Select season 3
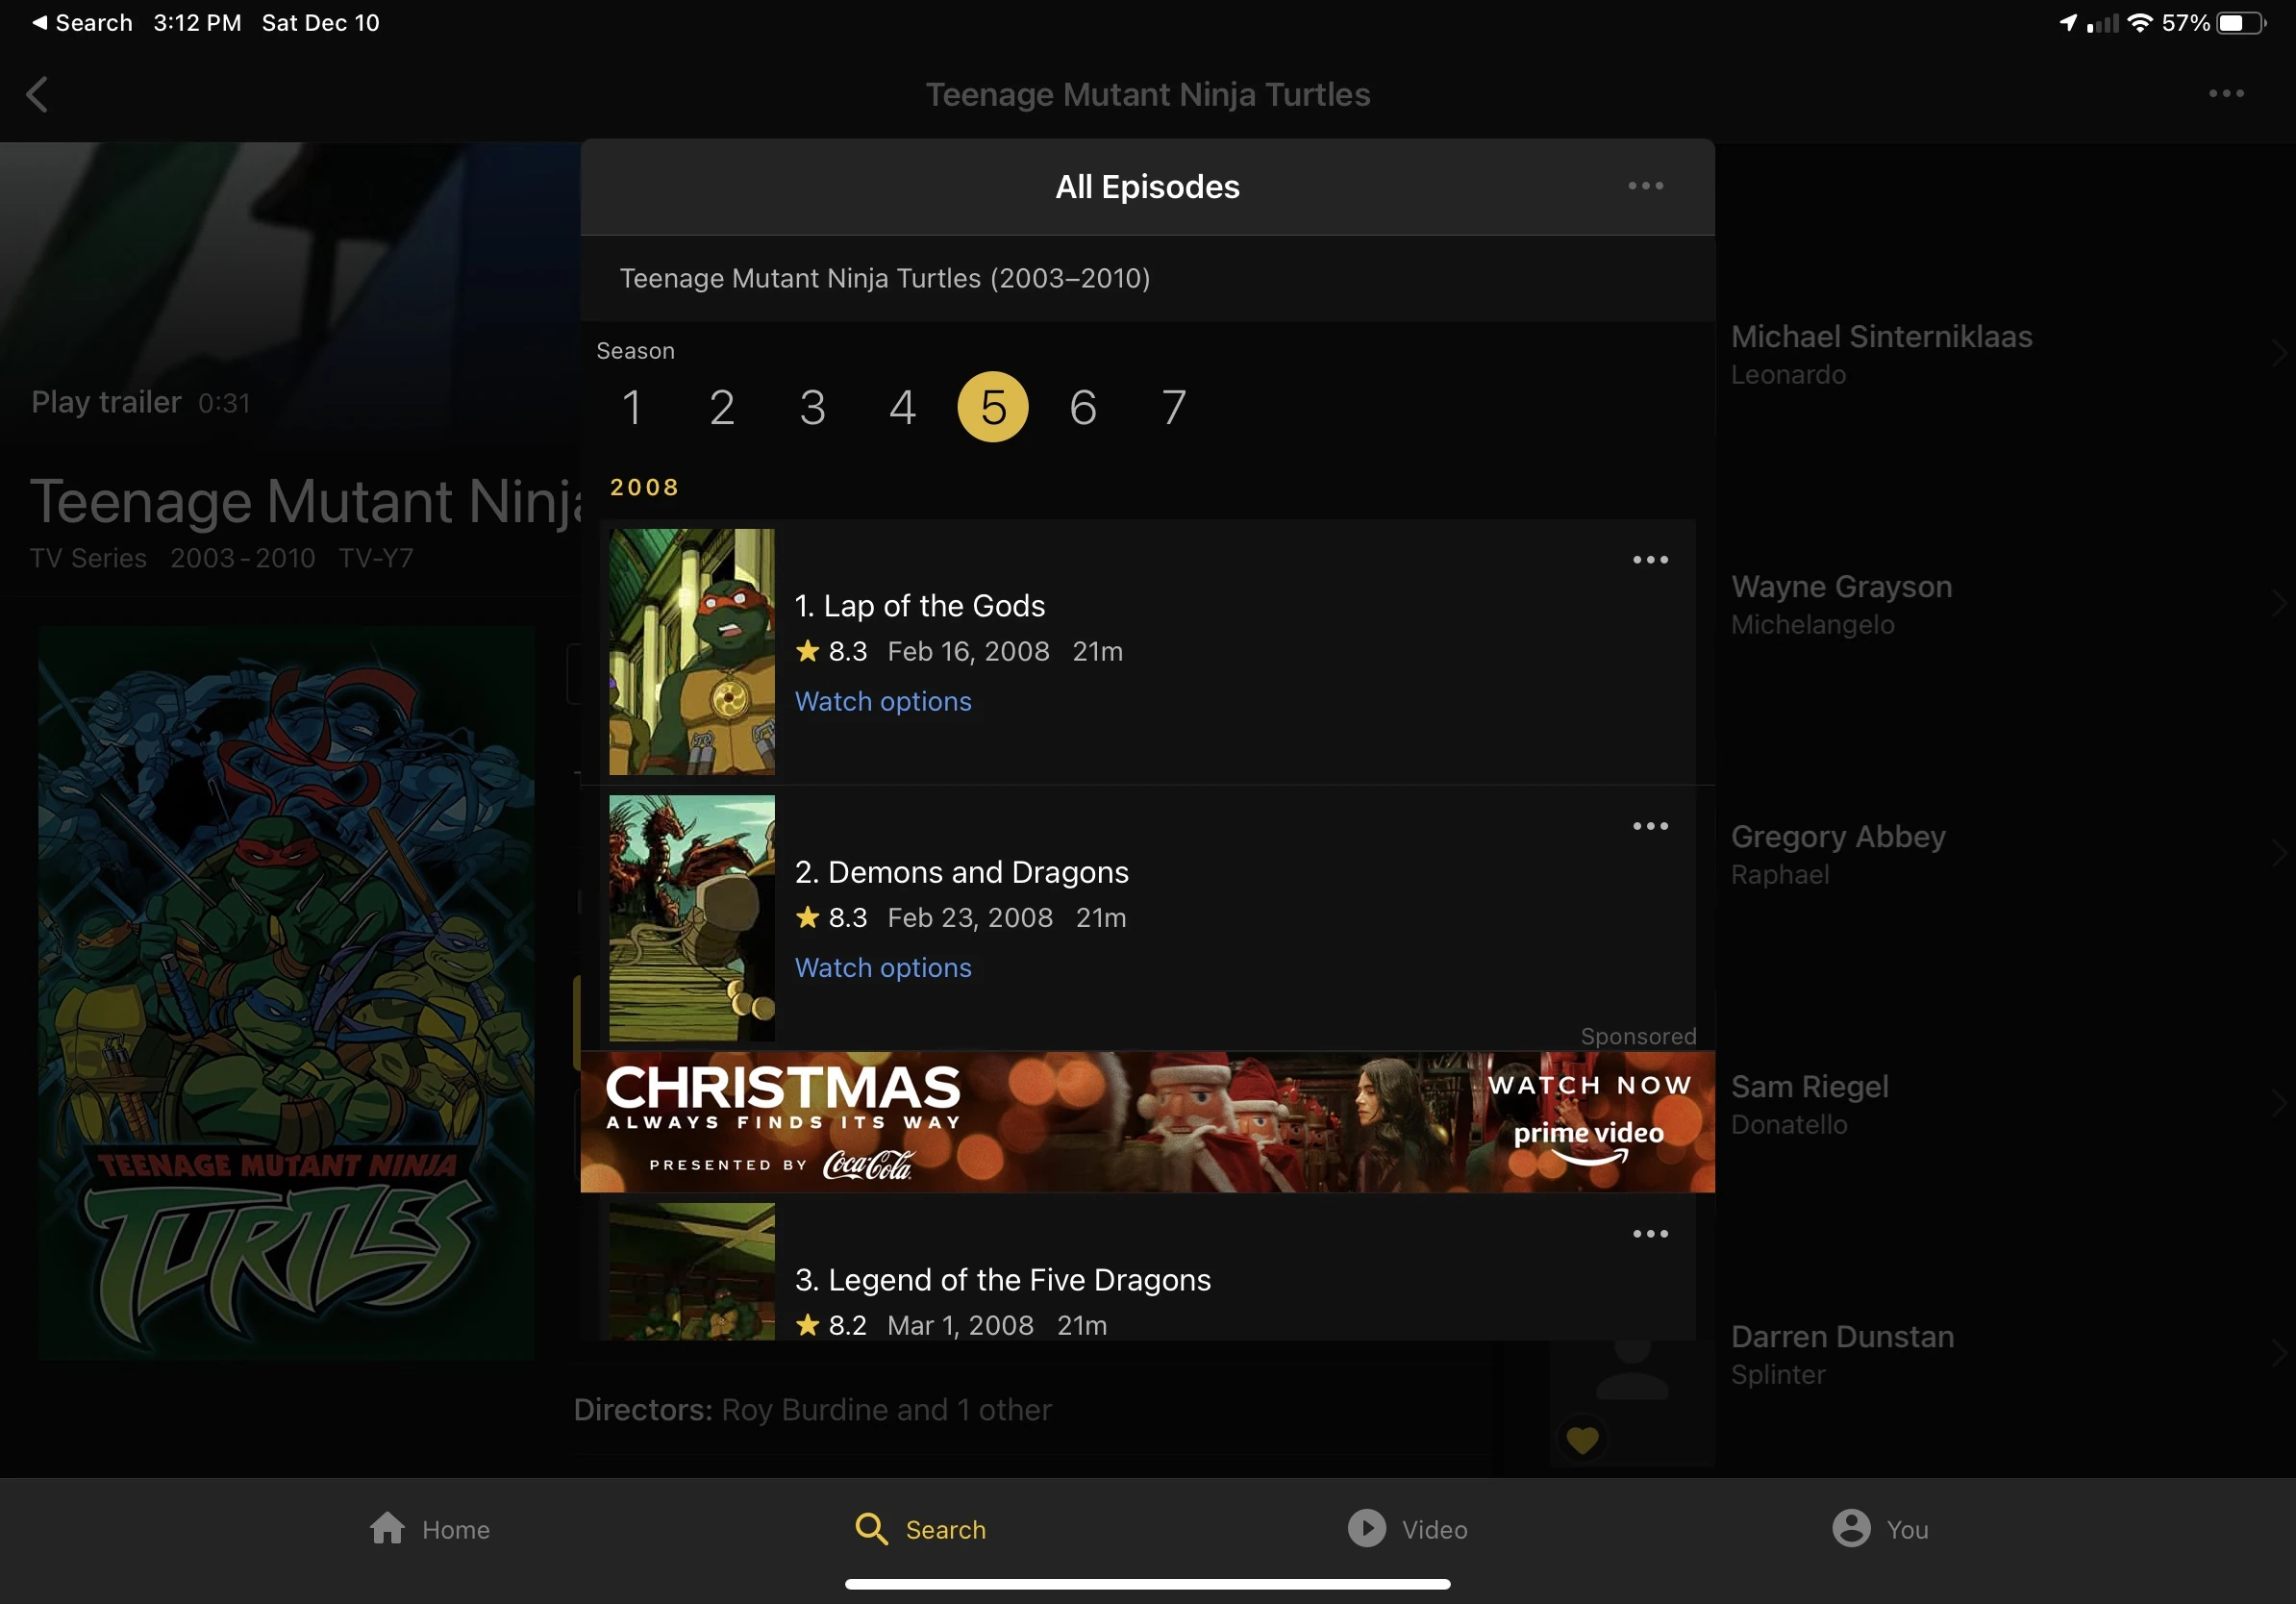Screen dimensions: 2296x1604 (812, 408)
